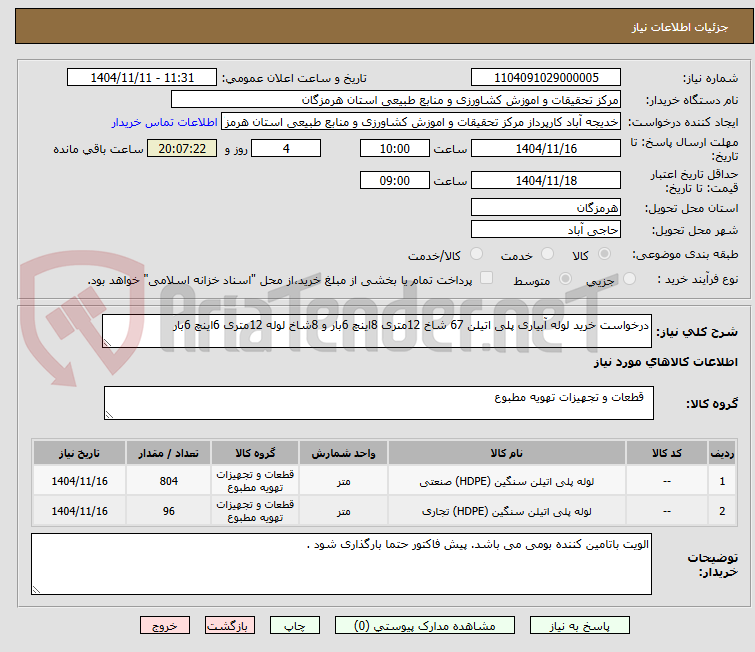Toggle the اسناد خزانه اسلامی payment checkbox

[487, 278]
